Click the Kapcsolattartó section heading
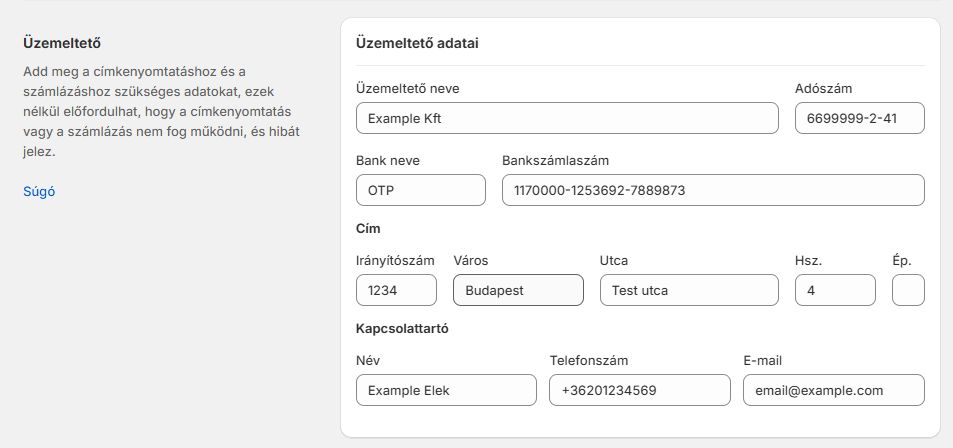953x448 pixels. tap(401, 329)
